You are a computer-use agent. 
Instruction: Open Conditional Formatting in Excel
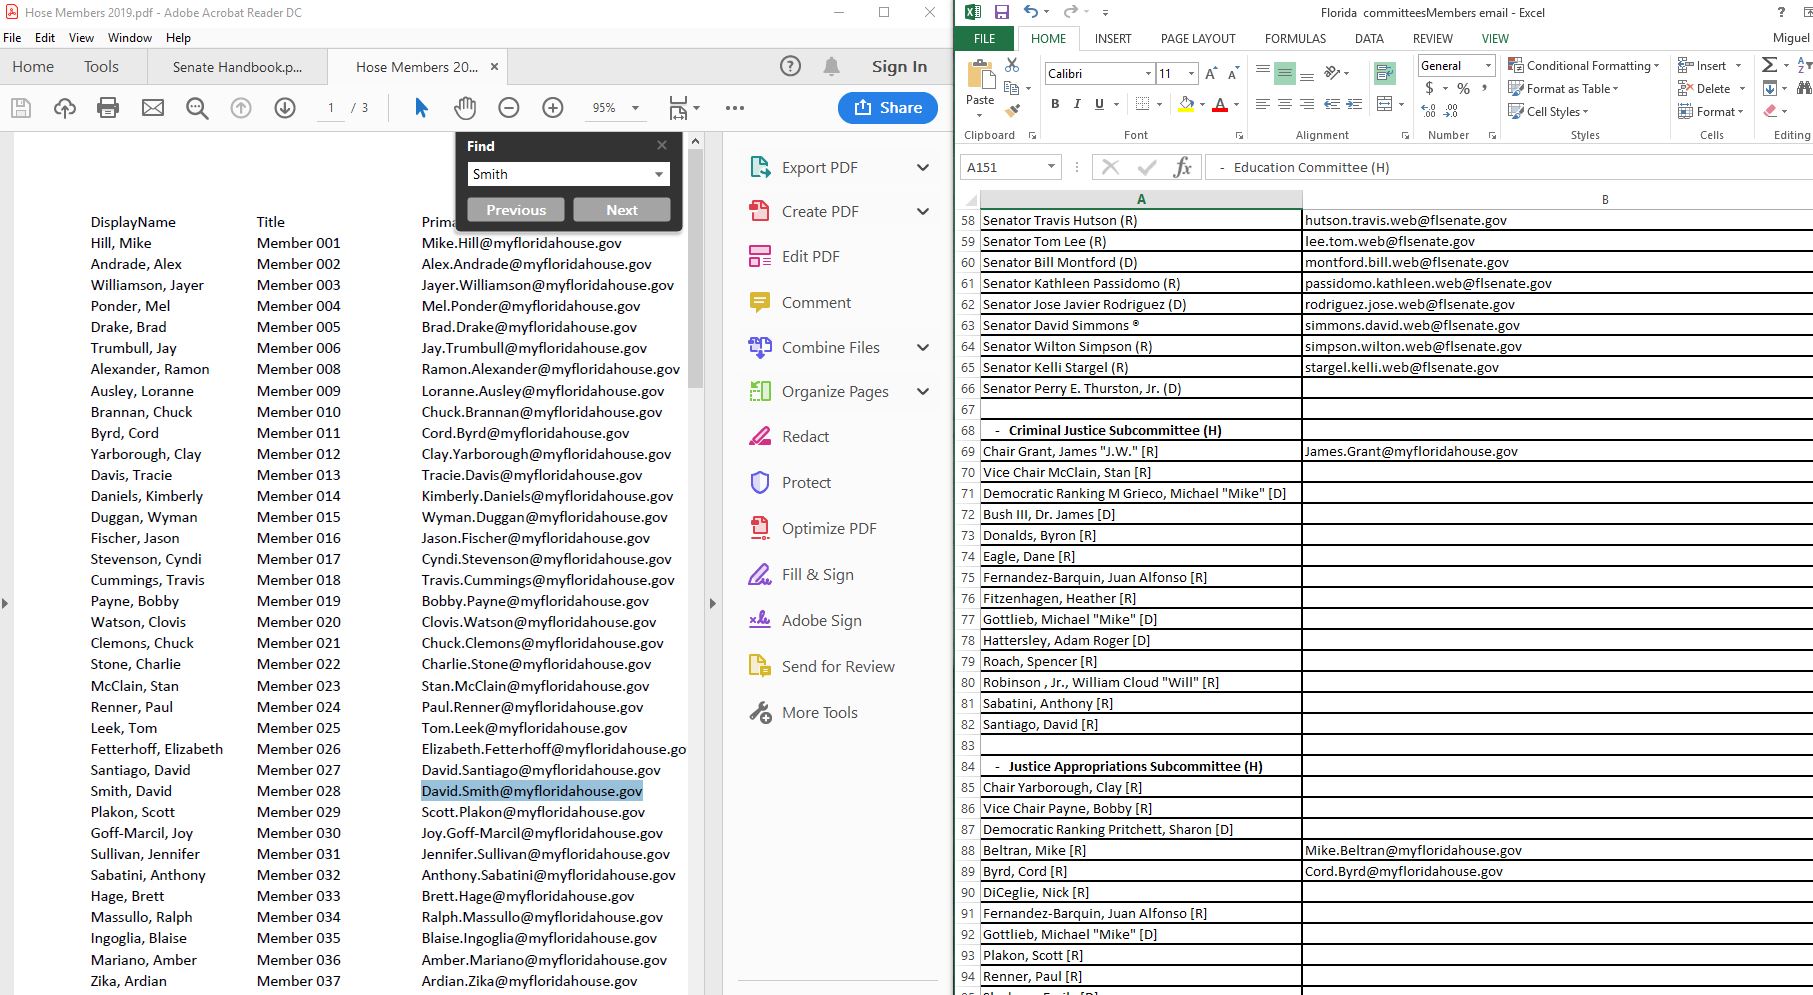coord(1583,66)
